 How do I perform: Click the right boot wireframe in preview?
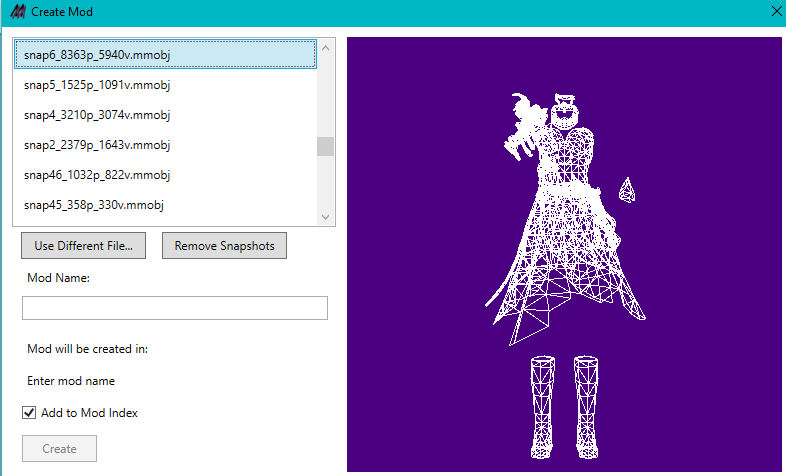click(586, 405)
